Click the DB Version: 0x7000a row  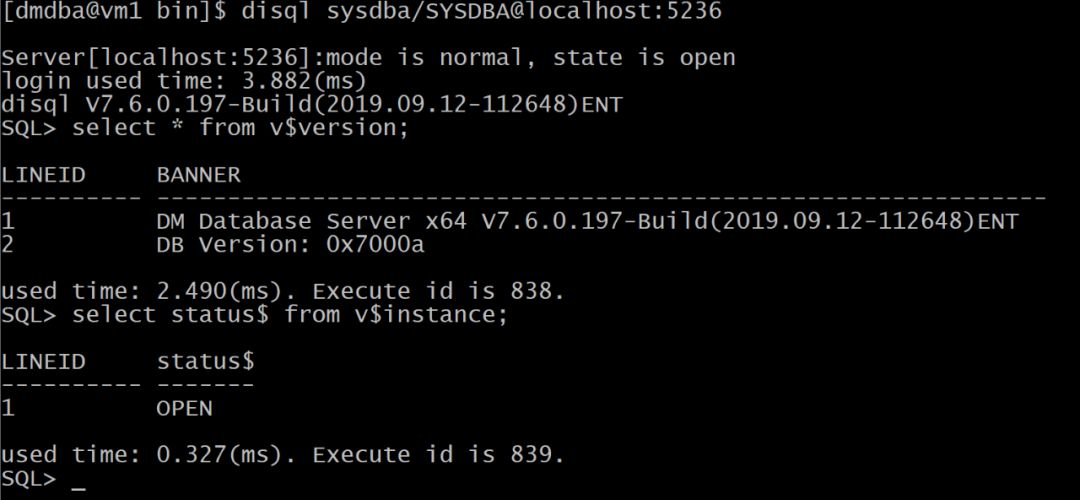290,244
